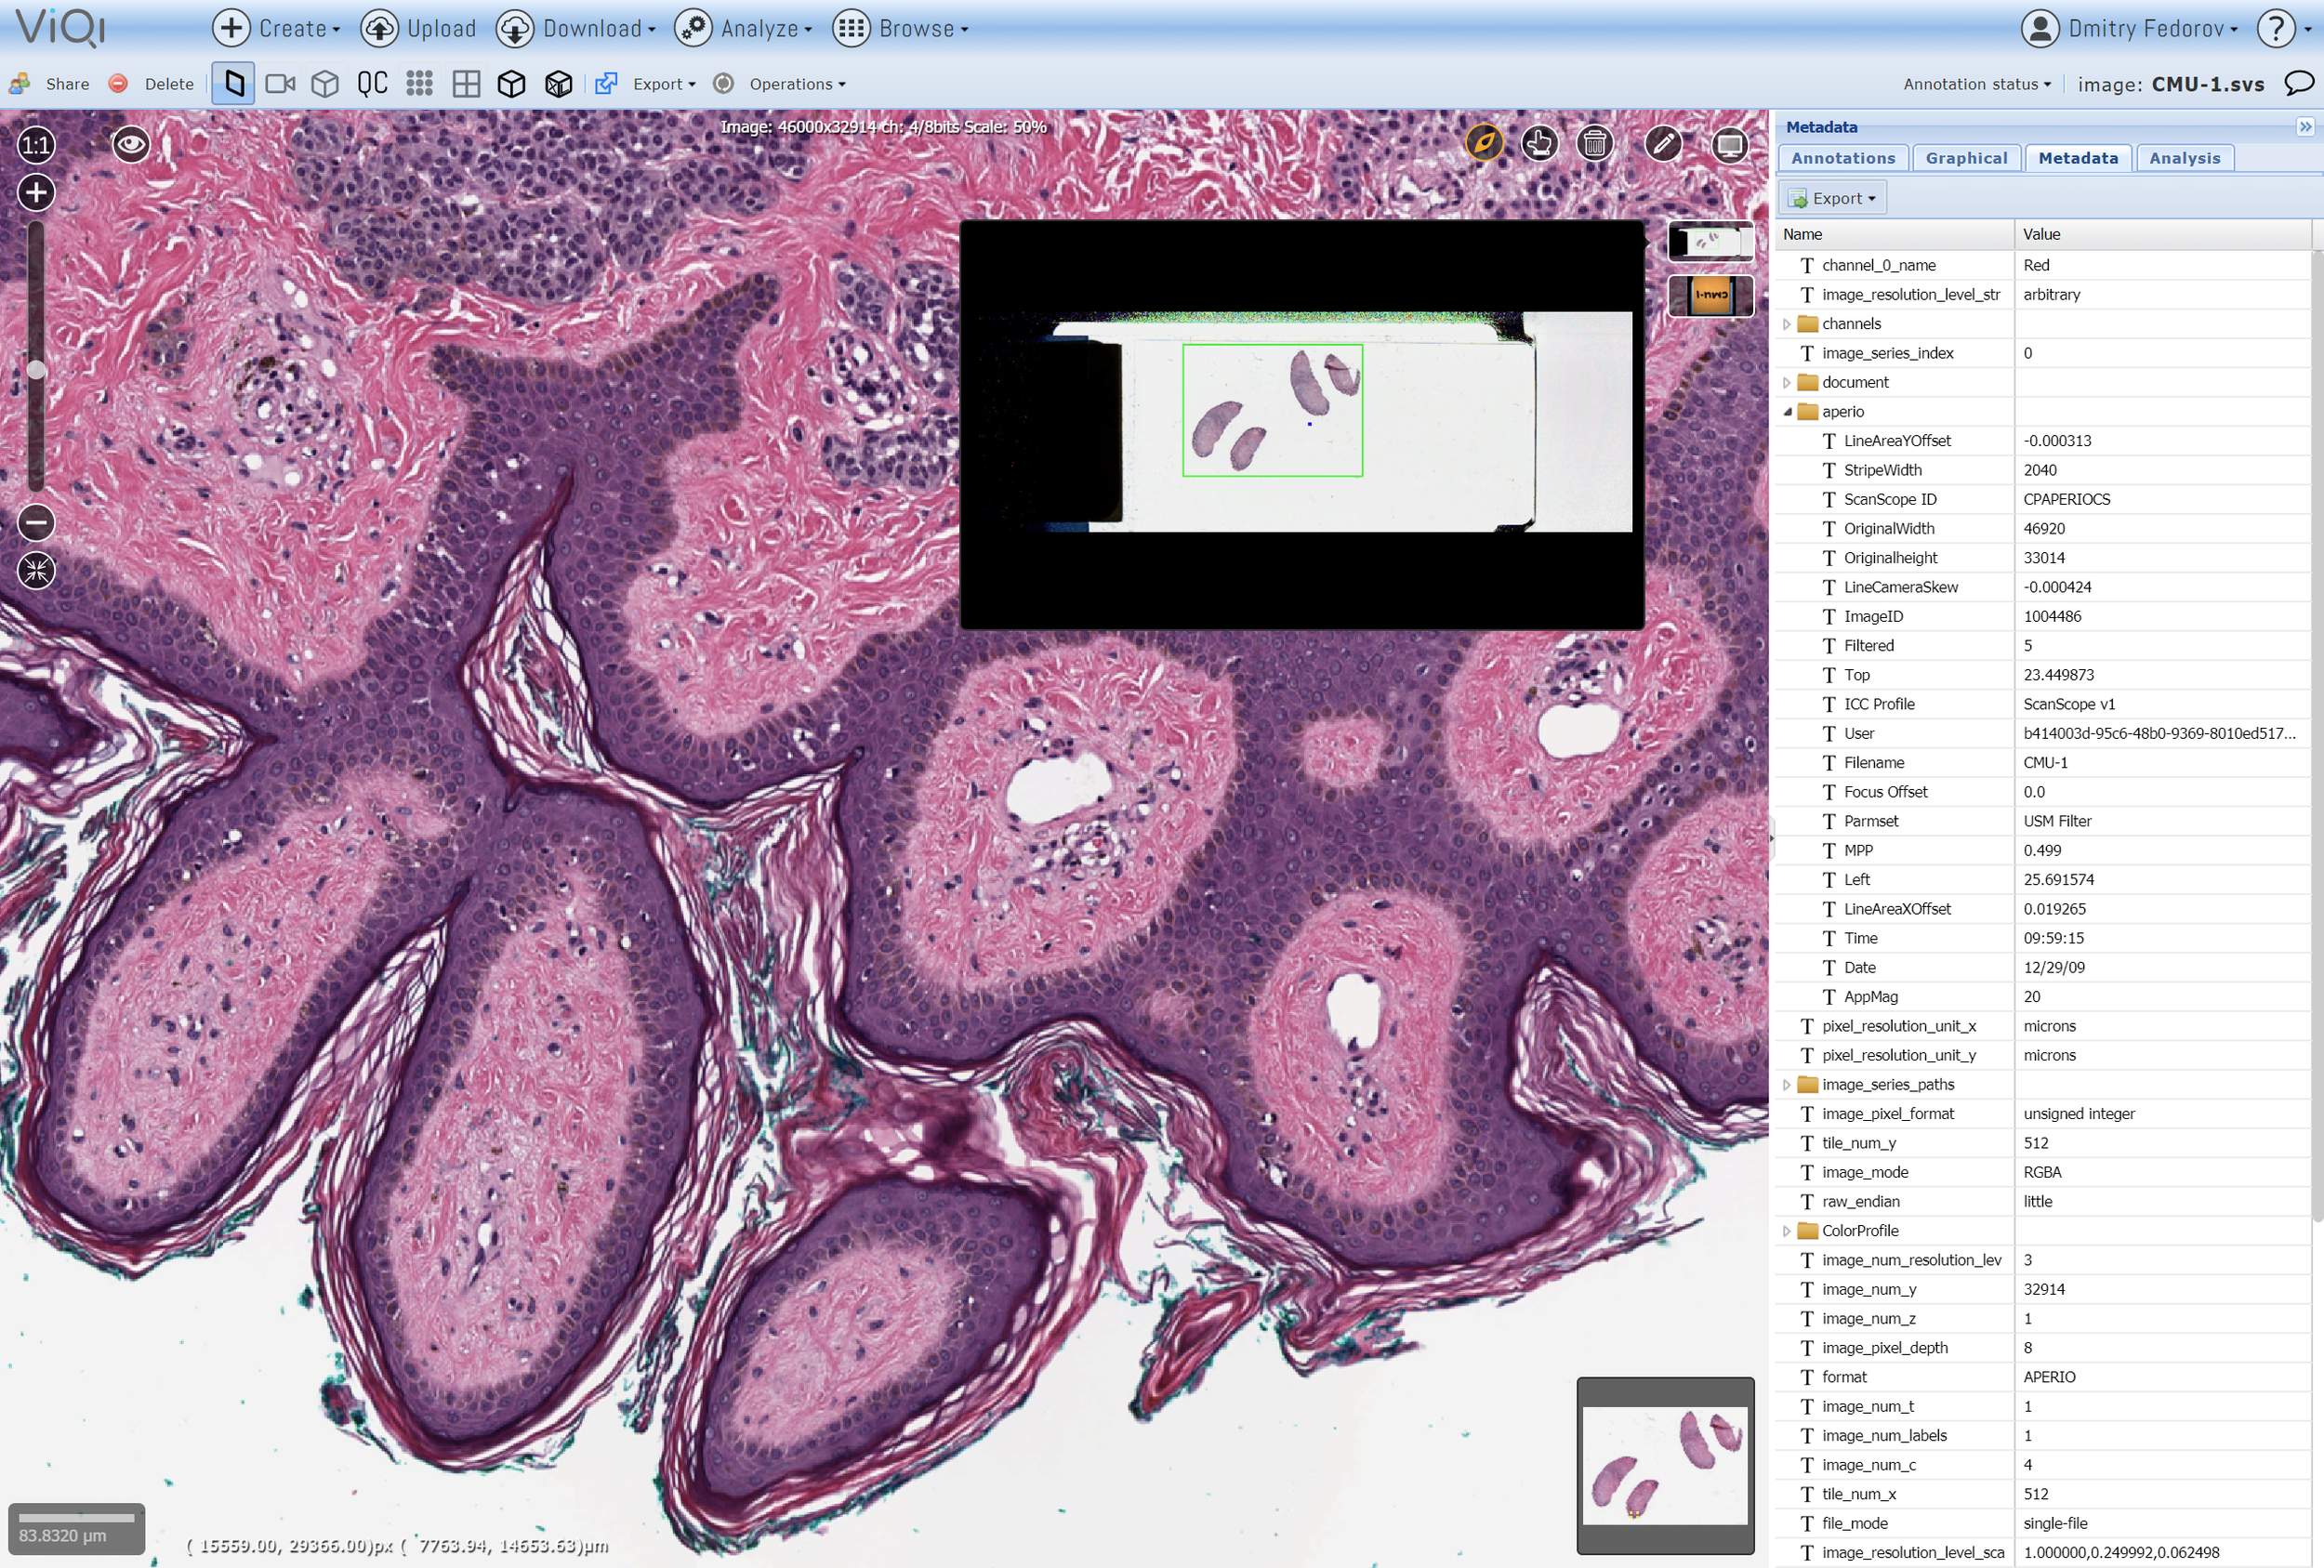
Task: Click the Value column header
Action: [x=2162, y=234]
